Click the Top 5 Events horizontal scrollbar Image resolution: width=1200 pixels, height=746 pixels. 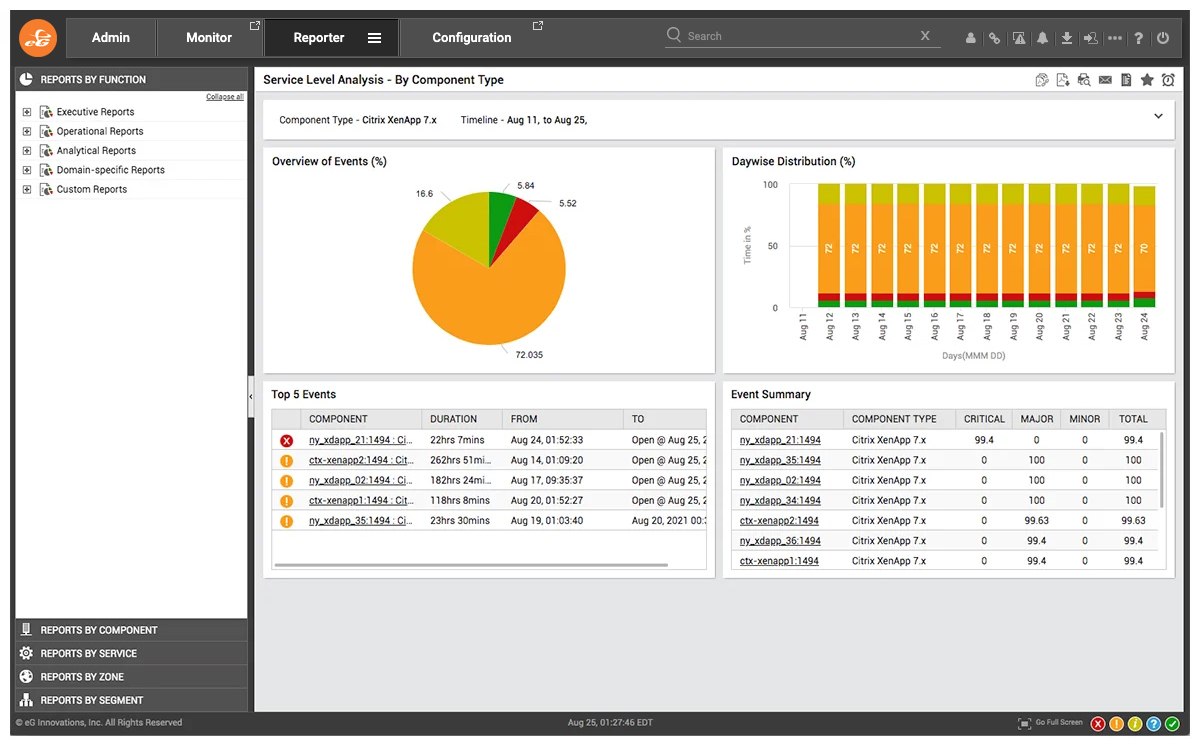pyautogui.click(x=470, y=565)
